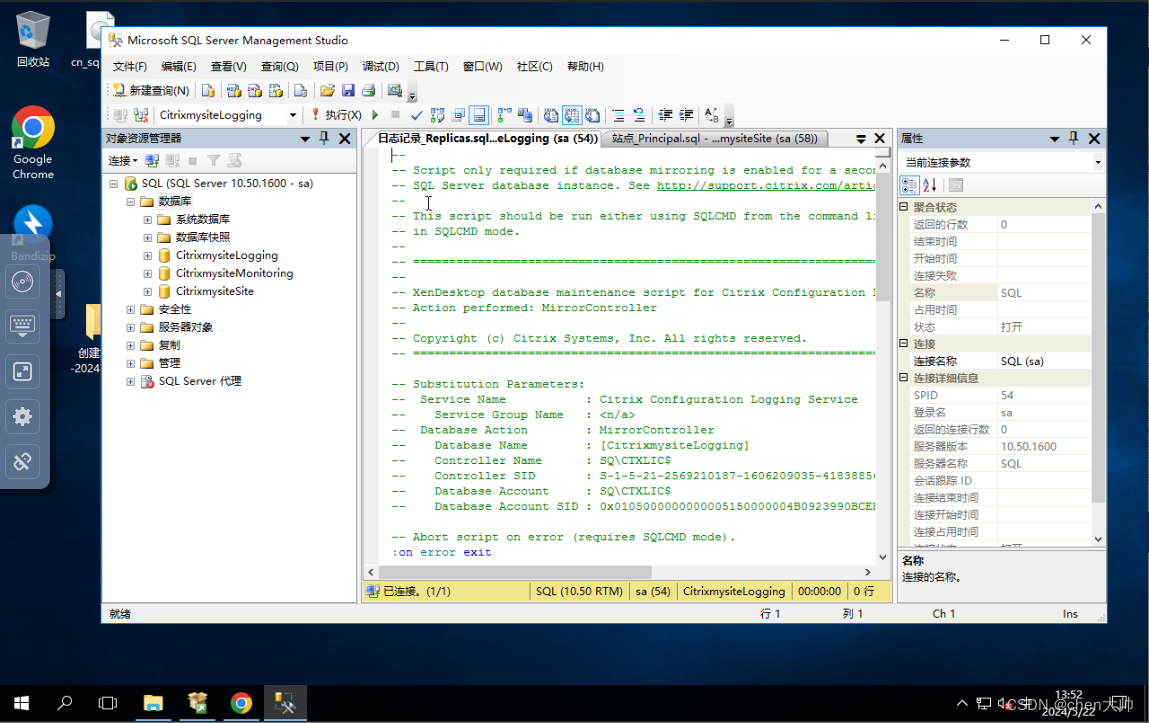The width and height of the screenshot is (1149, 723).
Task: Open the 查询(Q) menu
Action: [280, 67]
